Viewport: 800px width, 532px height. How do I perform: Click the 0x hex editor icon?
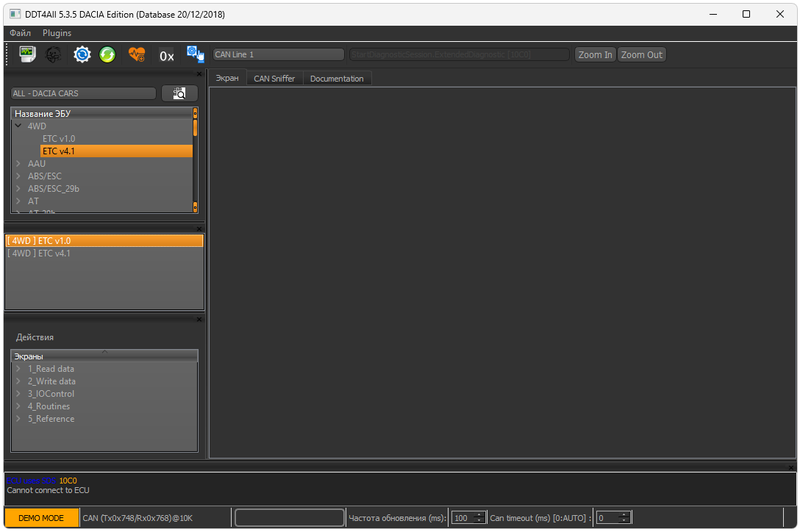click(166, 56)
